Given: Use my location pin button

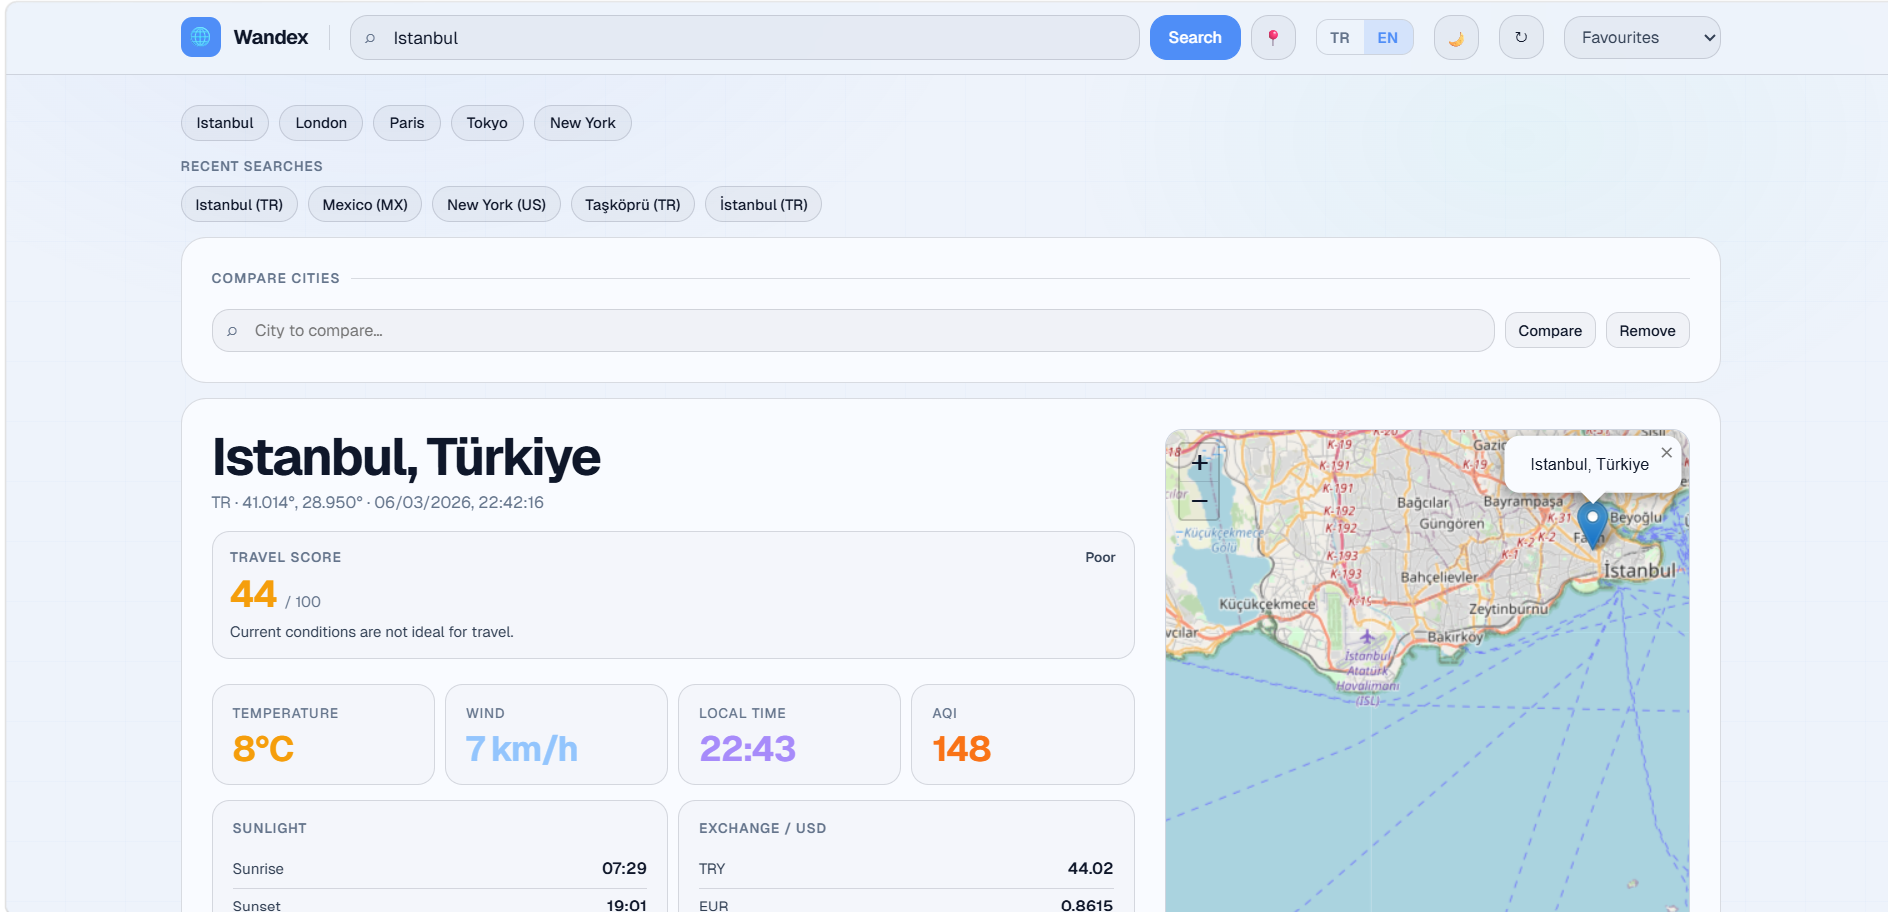Looking at the screenshot, I should (x=1273, y=37).
